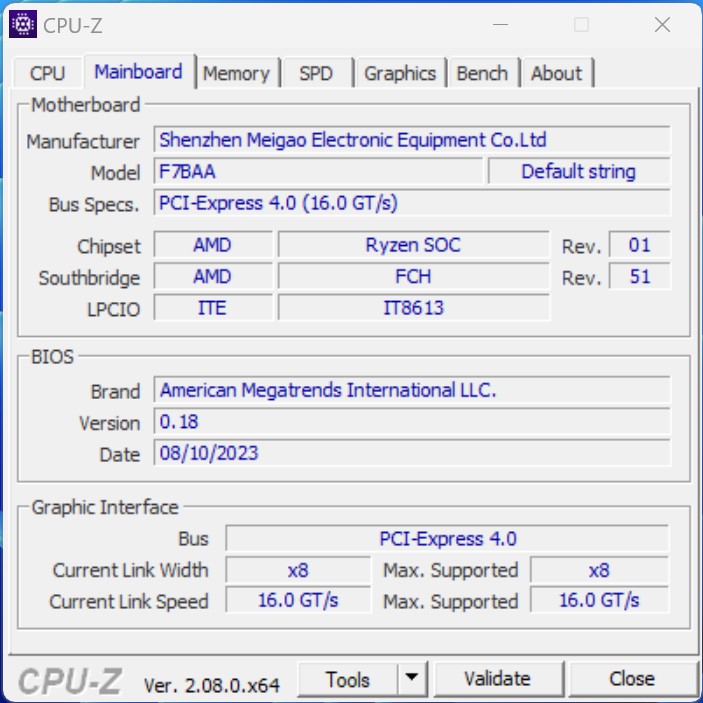Go to the SPD tab

pyautogui.click(x=317, y=73)
